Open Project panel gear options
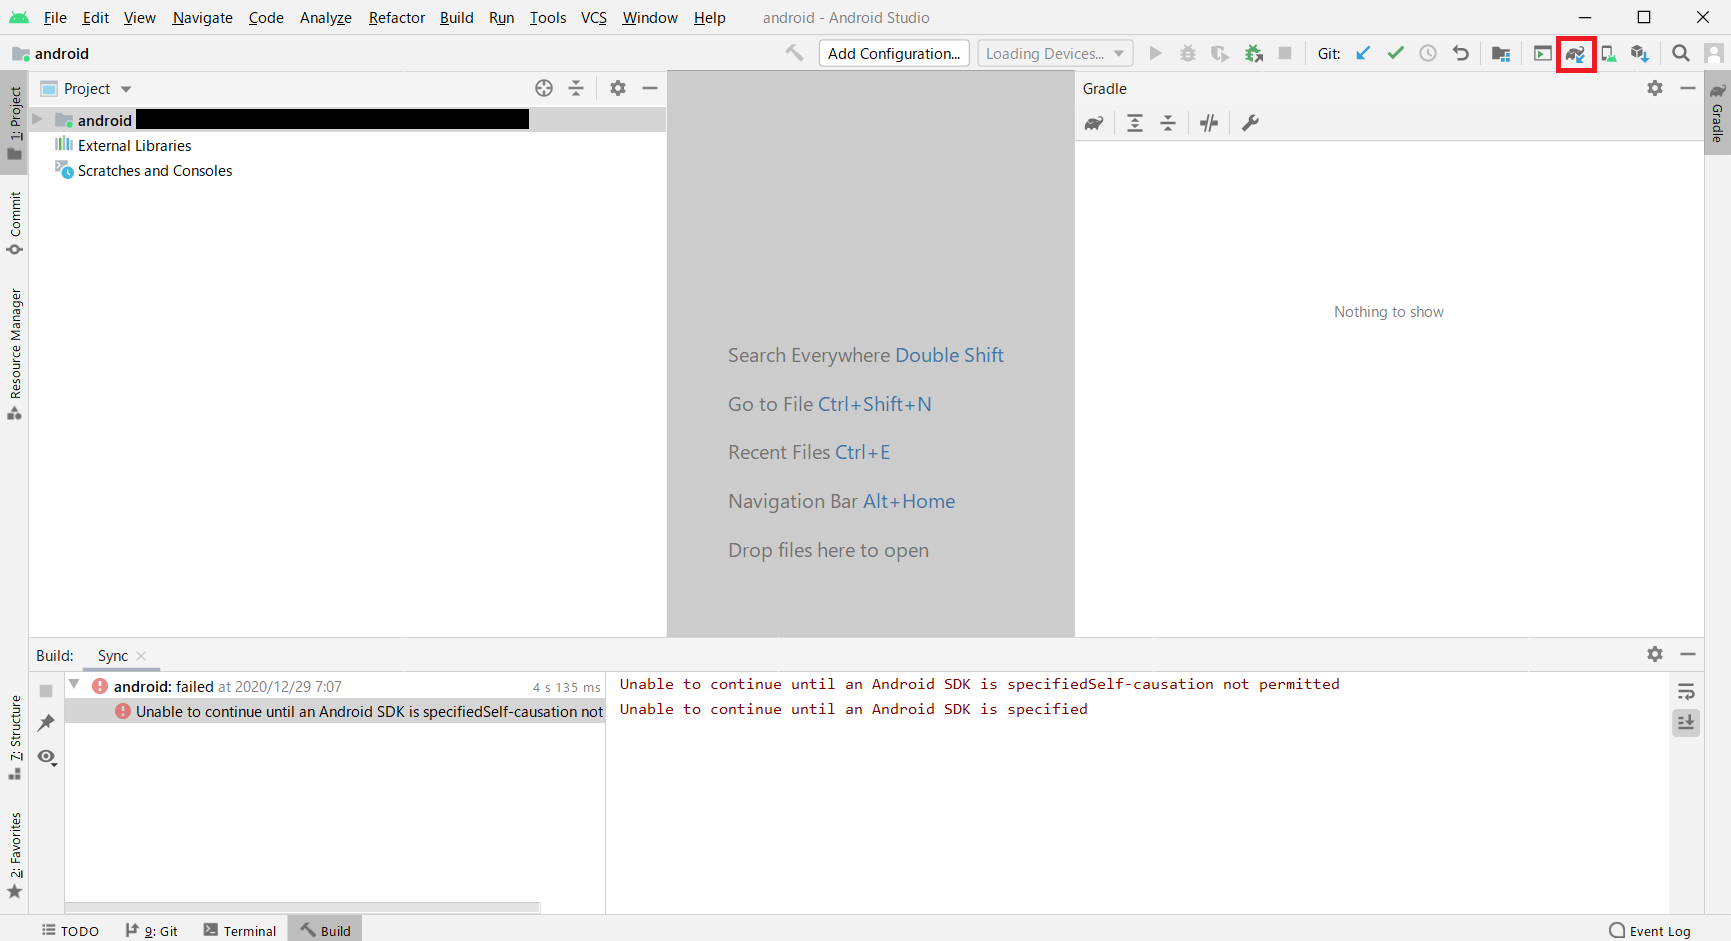The width and height of the screenshot is (1731, 941). pos(618,88)
